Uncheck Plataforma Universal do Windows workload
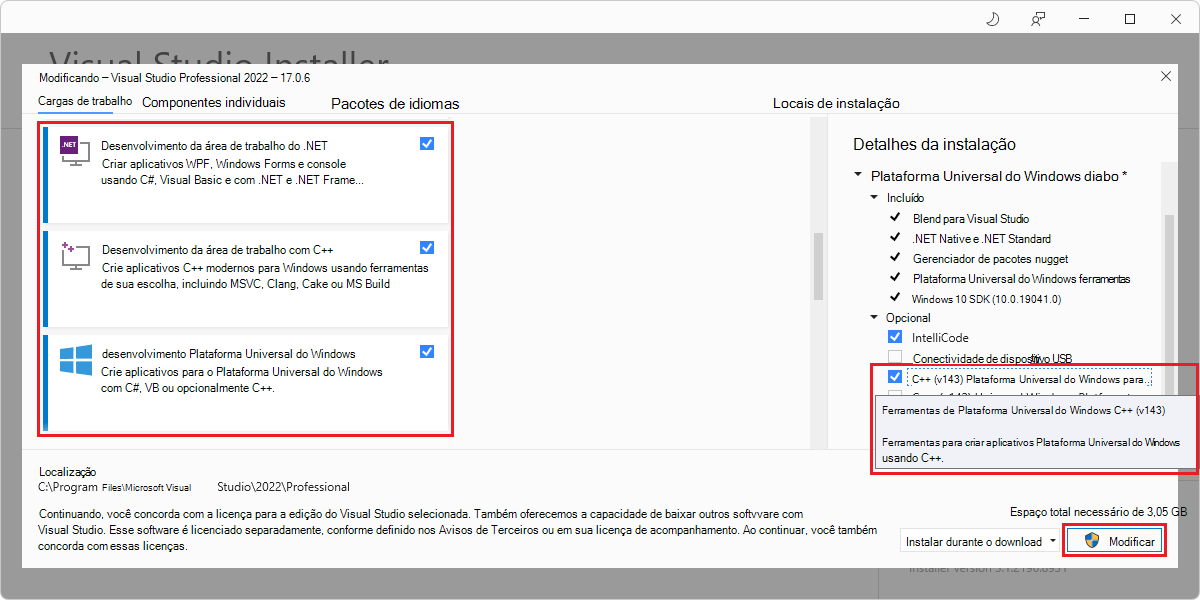The width and height of the screenshot is (1200, 600). pyautogui.click(x=427, y=352)
